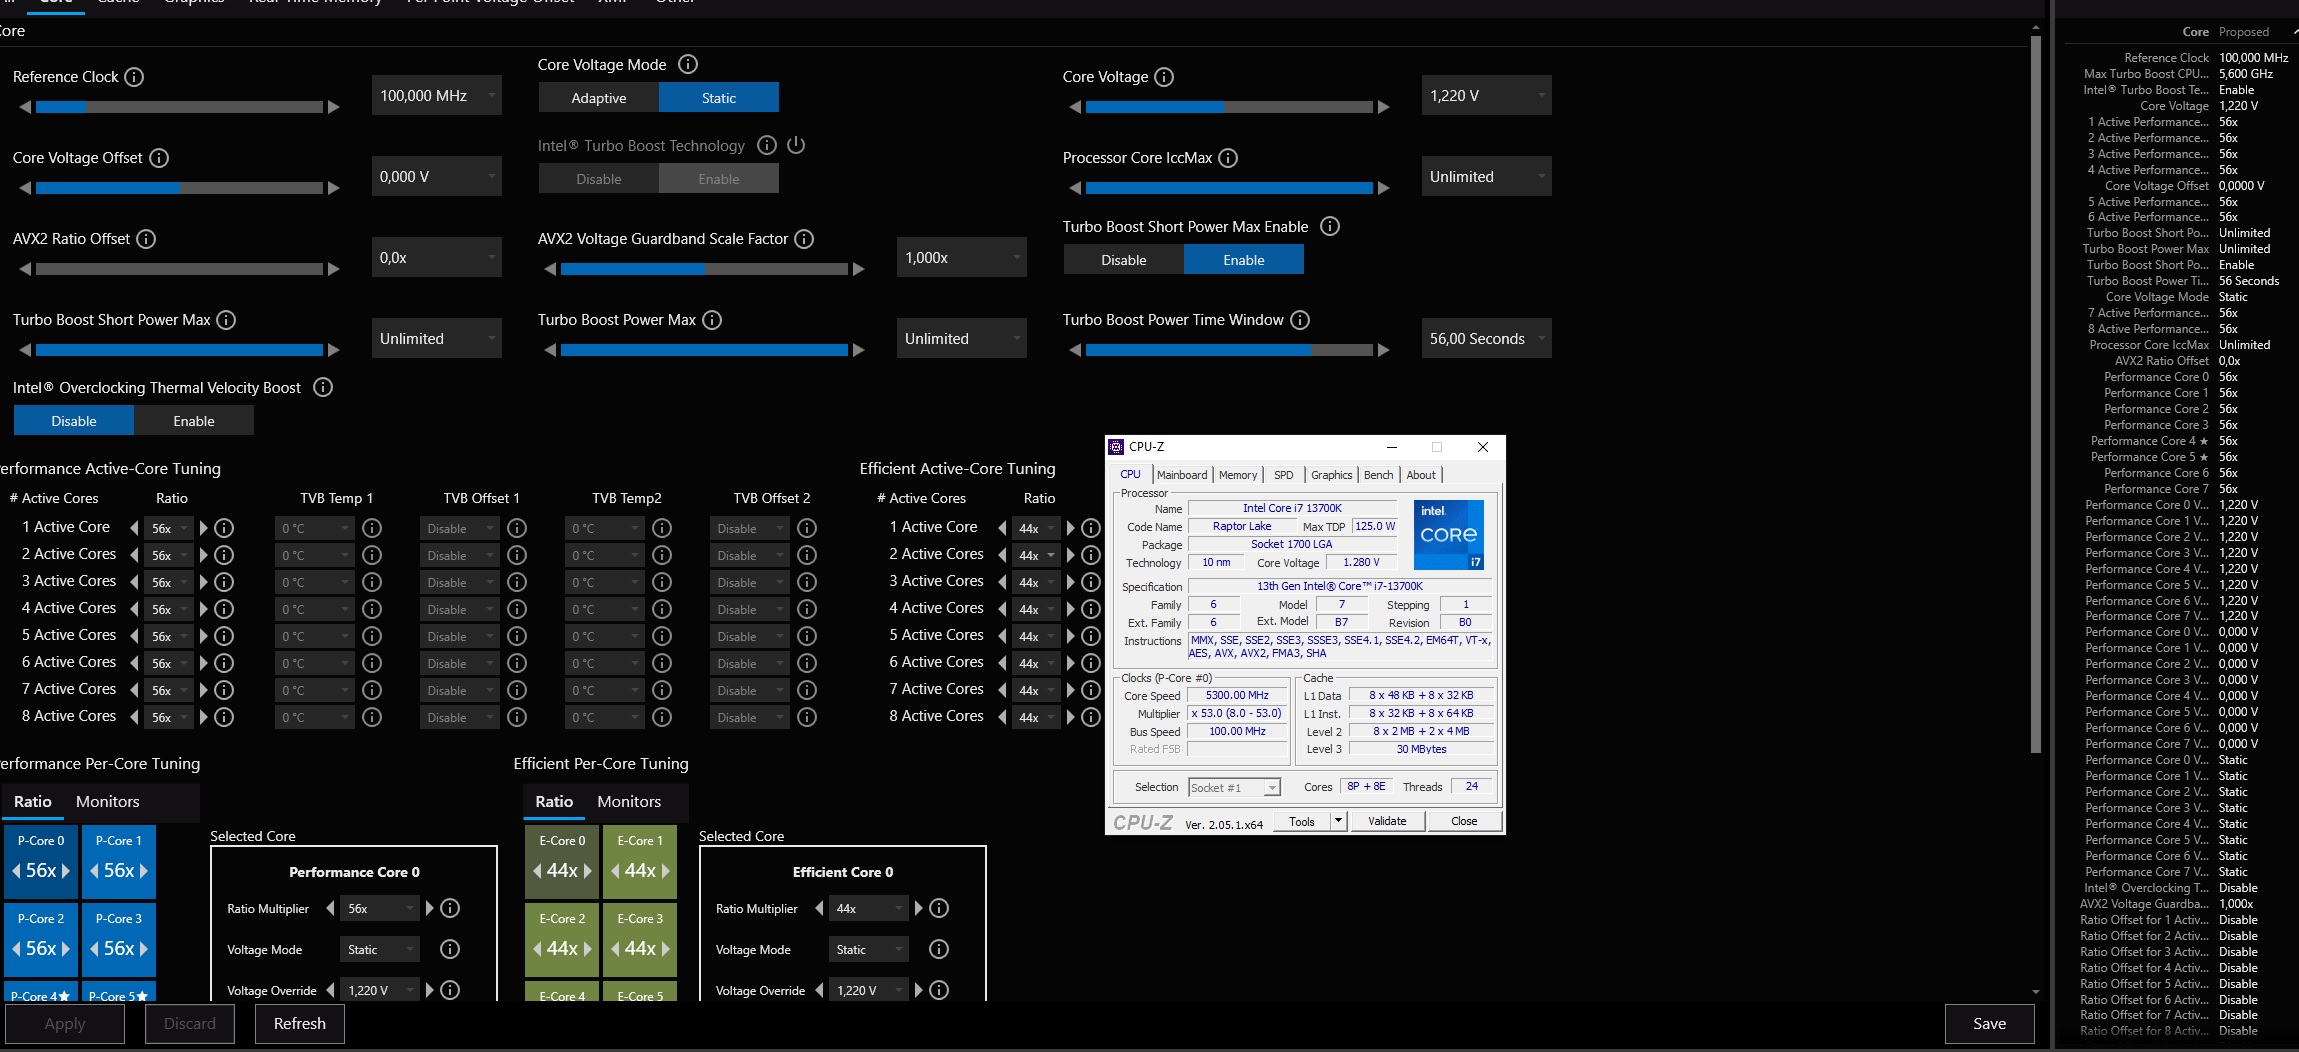This screenshot has height=1052, width=2299.
Task: Click the AVX2 Ratio Offset info icon
Action: (146, 239)
